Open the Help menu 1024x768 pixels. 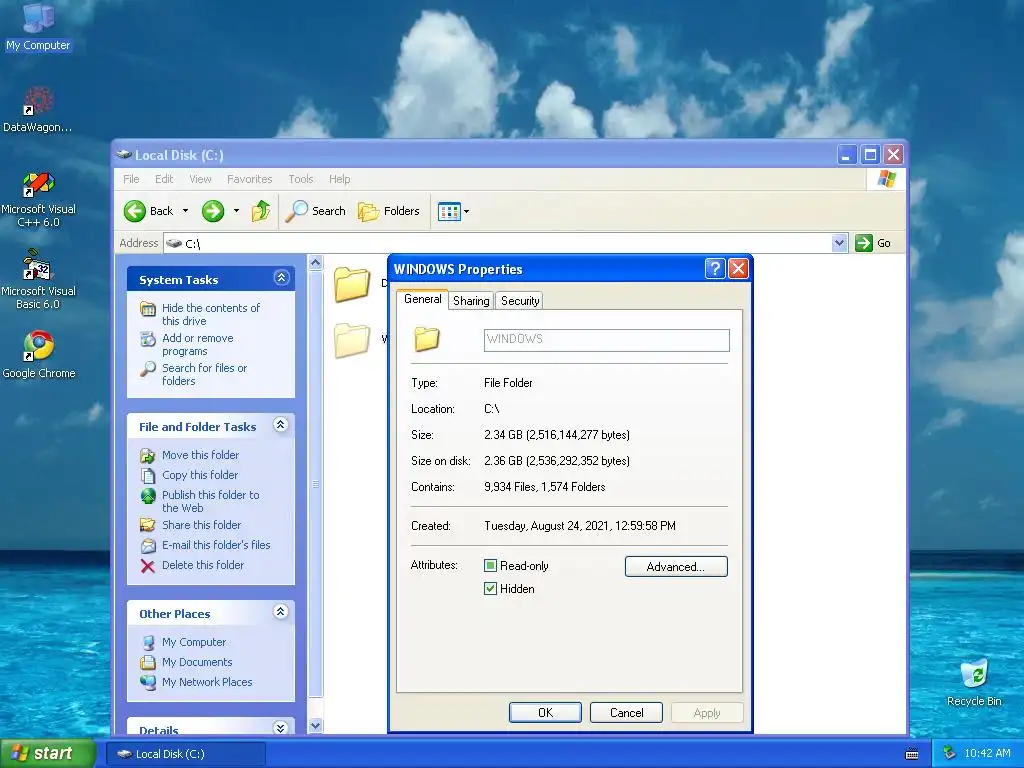(x=339, y=179)
